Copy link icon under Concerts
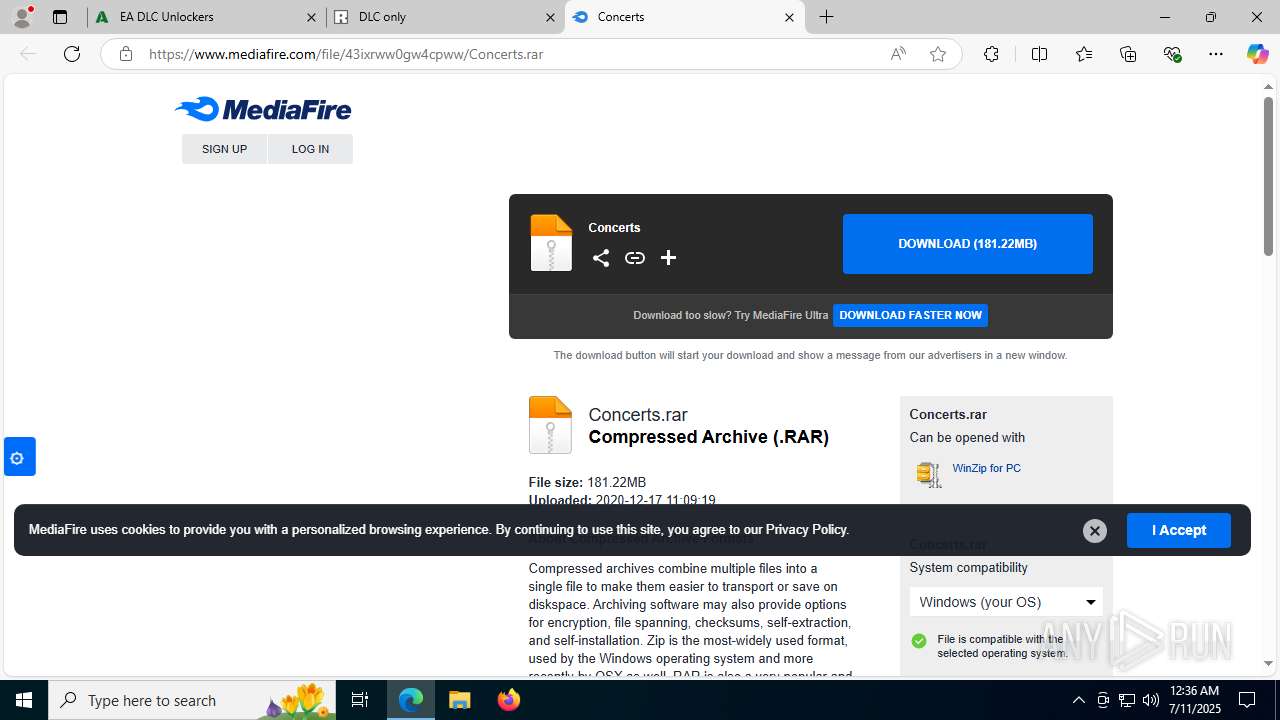 (635, 258)
